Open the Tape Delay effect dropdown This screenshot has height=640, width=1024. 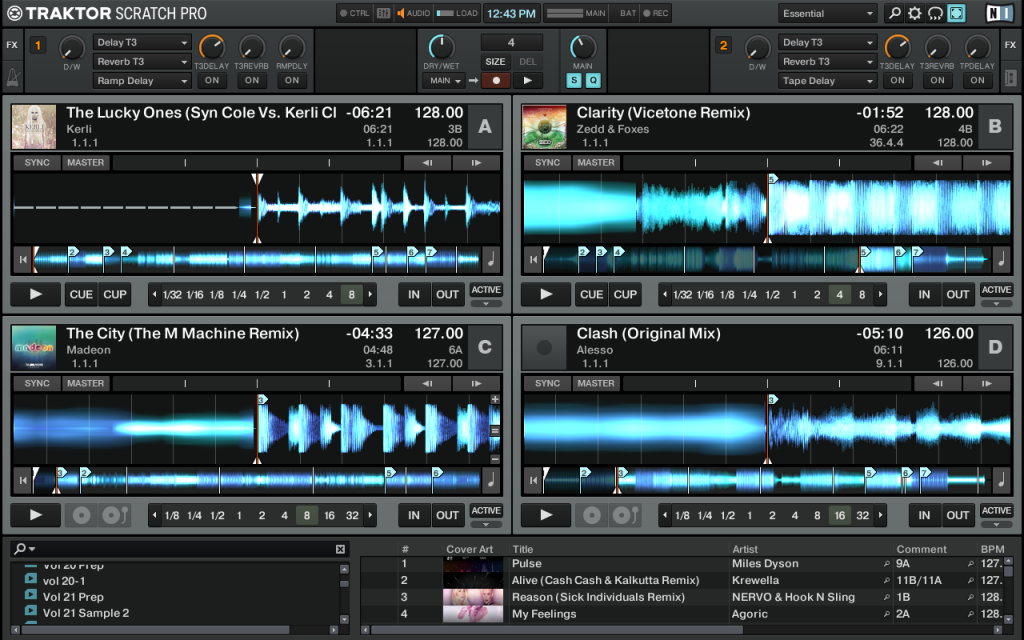(x=827, y=80)
